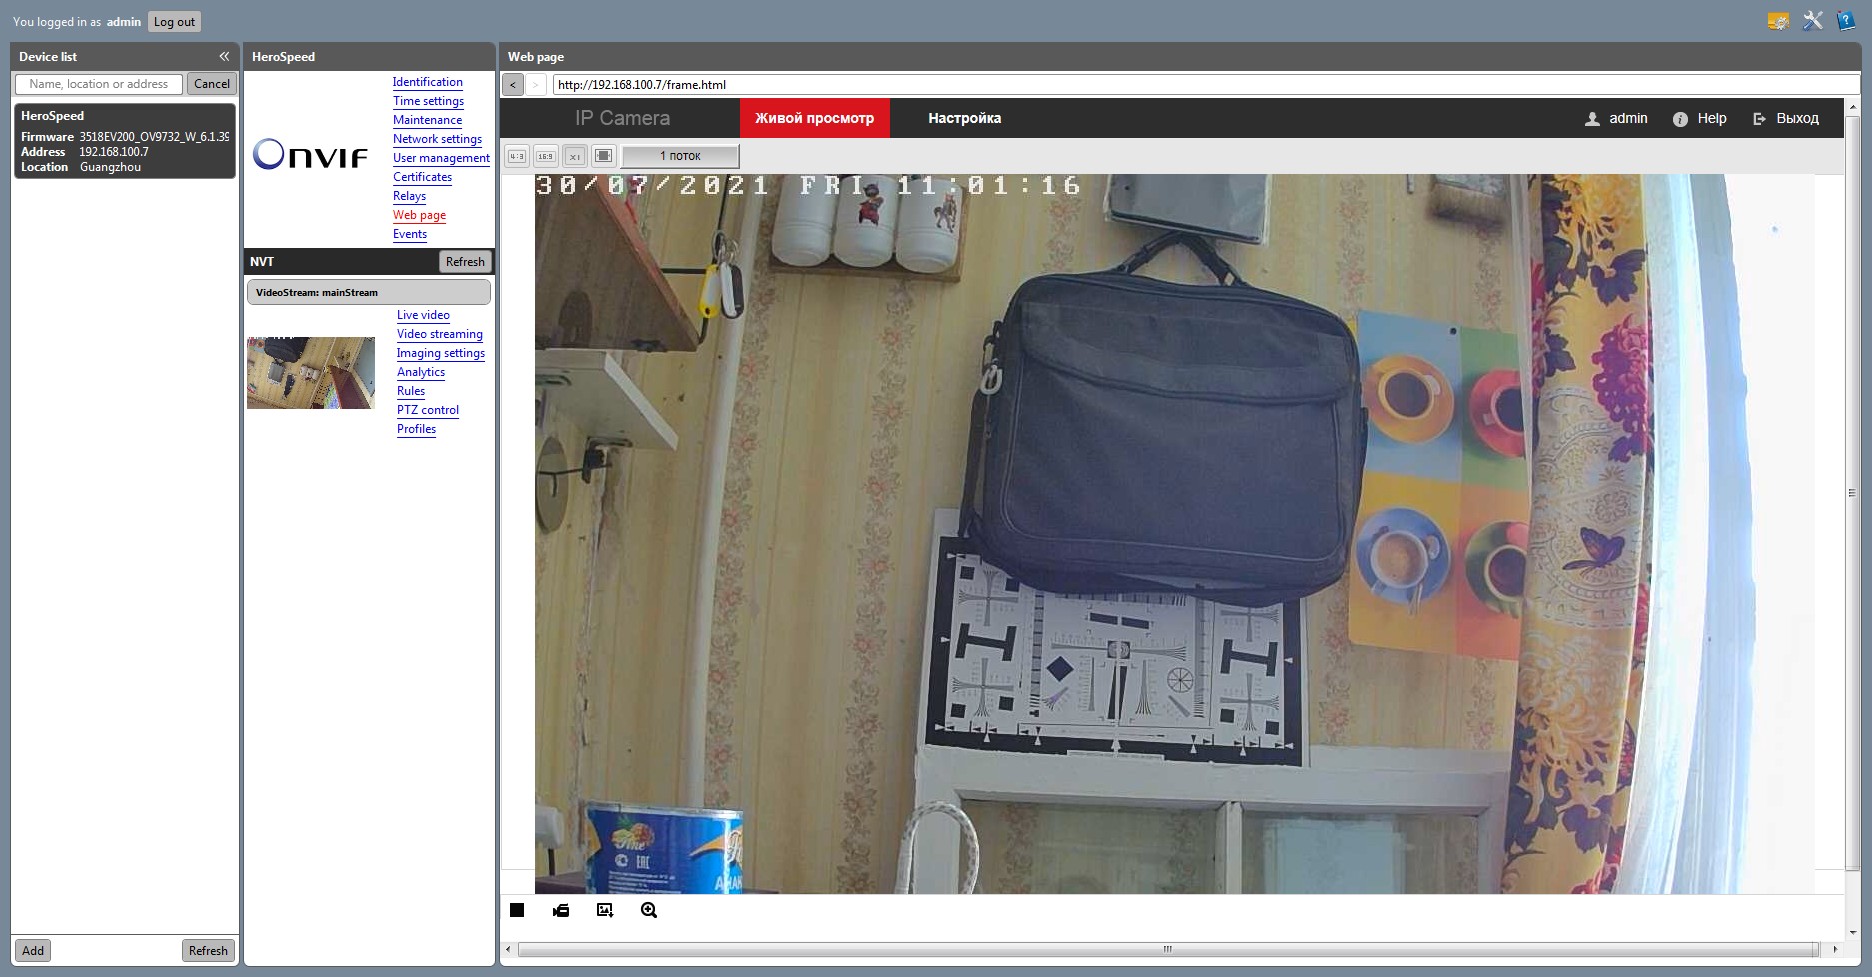The height and width of the screenshot is (977, 1872).
Task: Add a new device
Action: click(33, 951)
